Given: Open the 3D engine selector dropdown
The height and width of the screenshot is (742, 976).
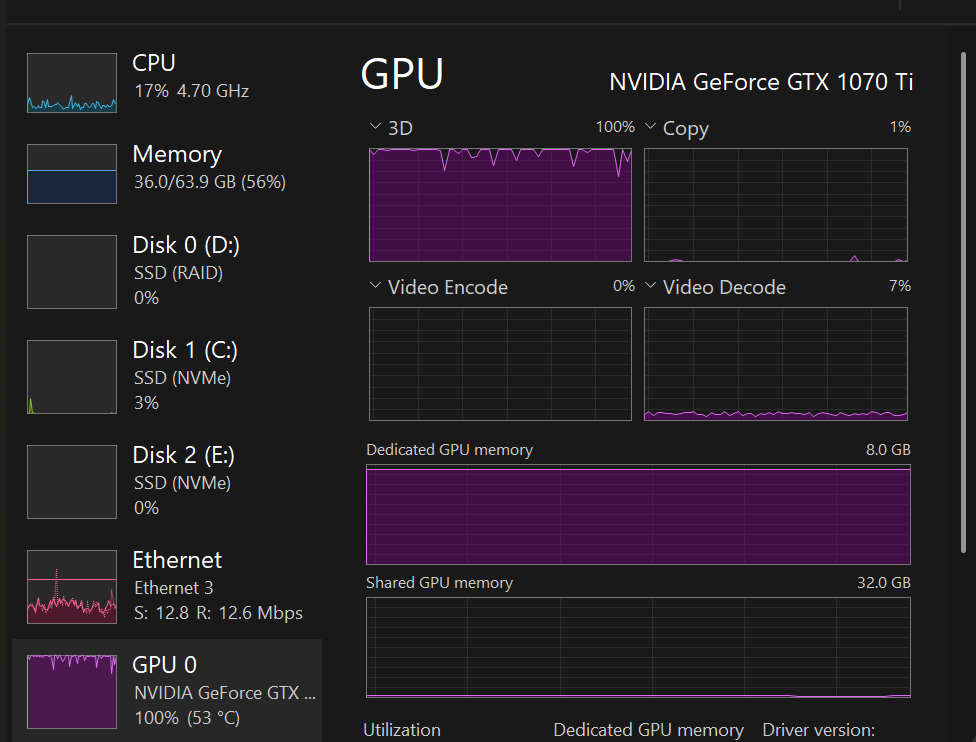Looking at the screenshot, I should pos(376,127).
